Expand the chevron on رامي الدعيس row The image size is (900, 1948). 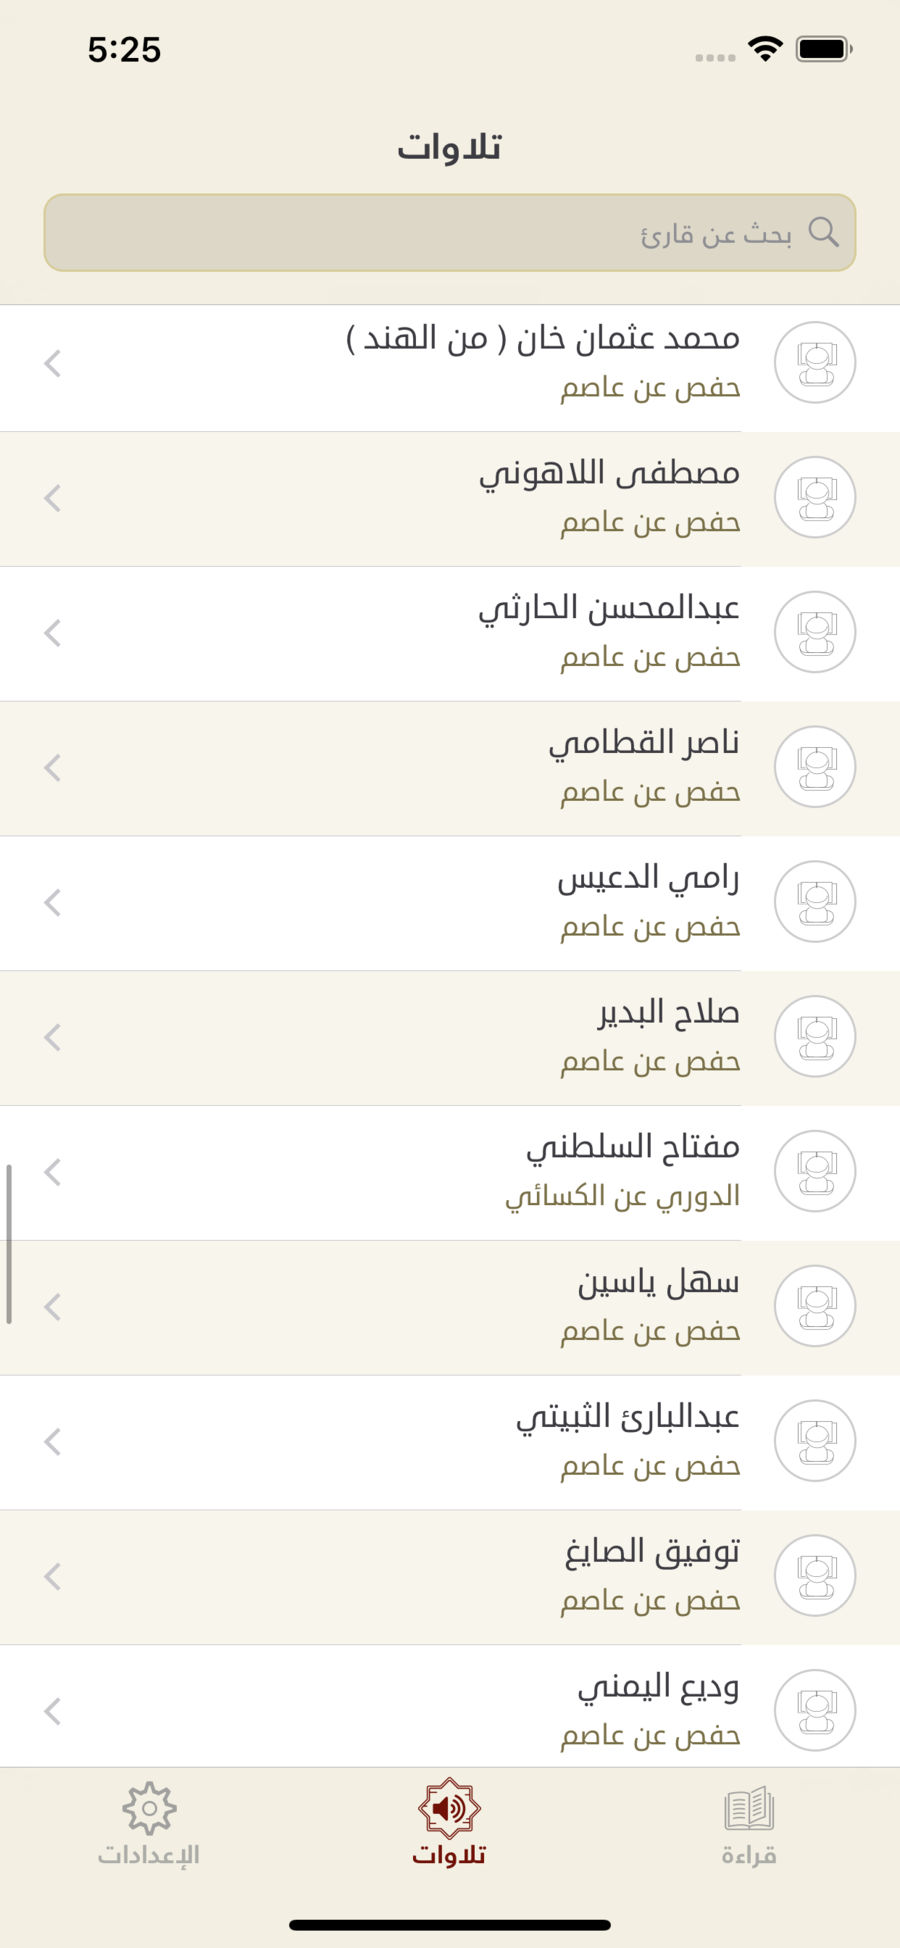pos(53,902)
